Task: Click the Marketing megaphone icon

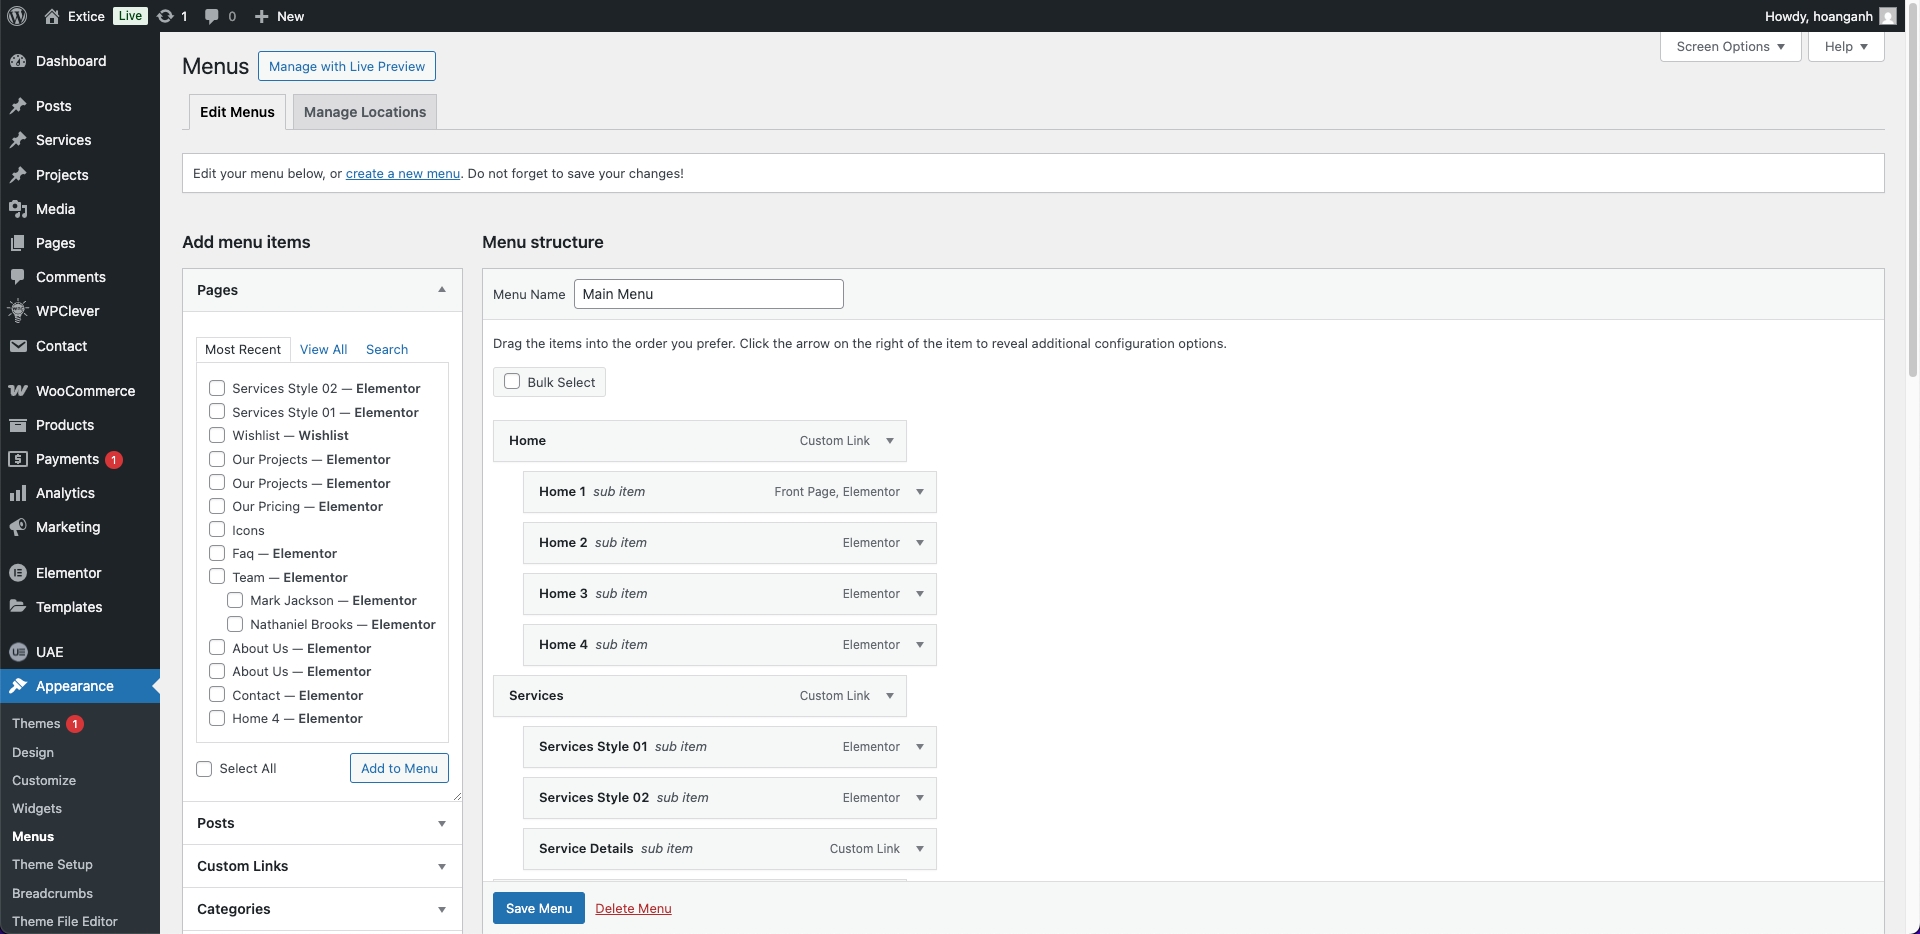Action: pos(18,527)
